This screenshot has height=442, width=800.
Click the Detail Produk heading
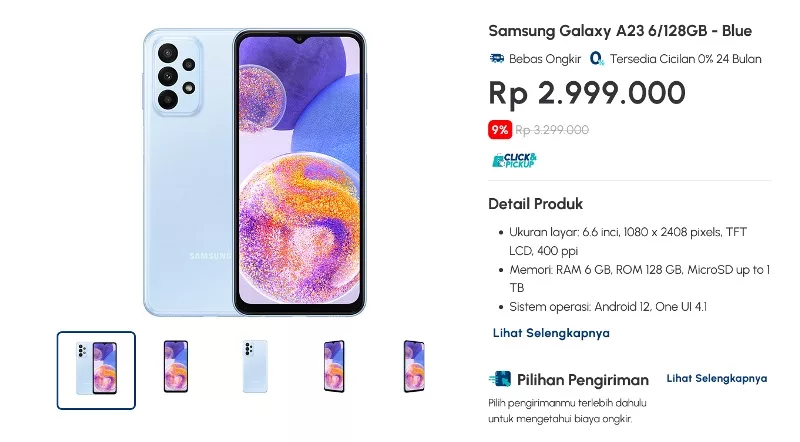pyautogui.click(x=535, y=204)
